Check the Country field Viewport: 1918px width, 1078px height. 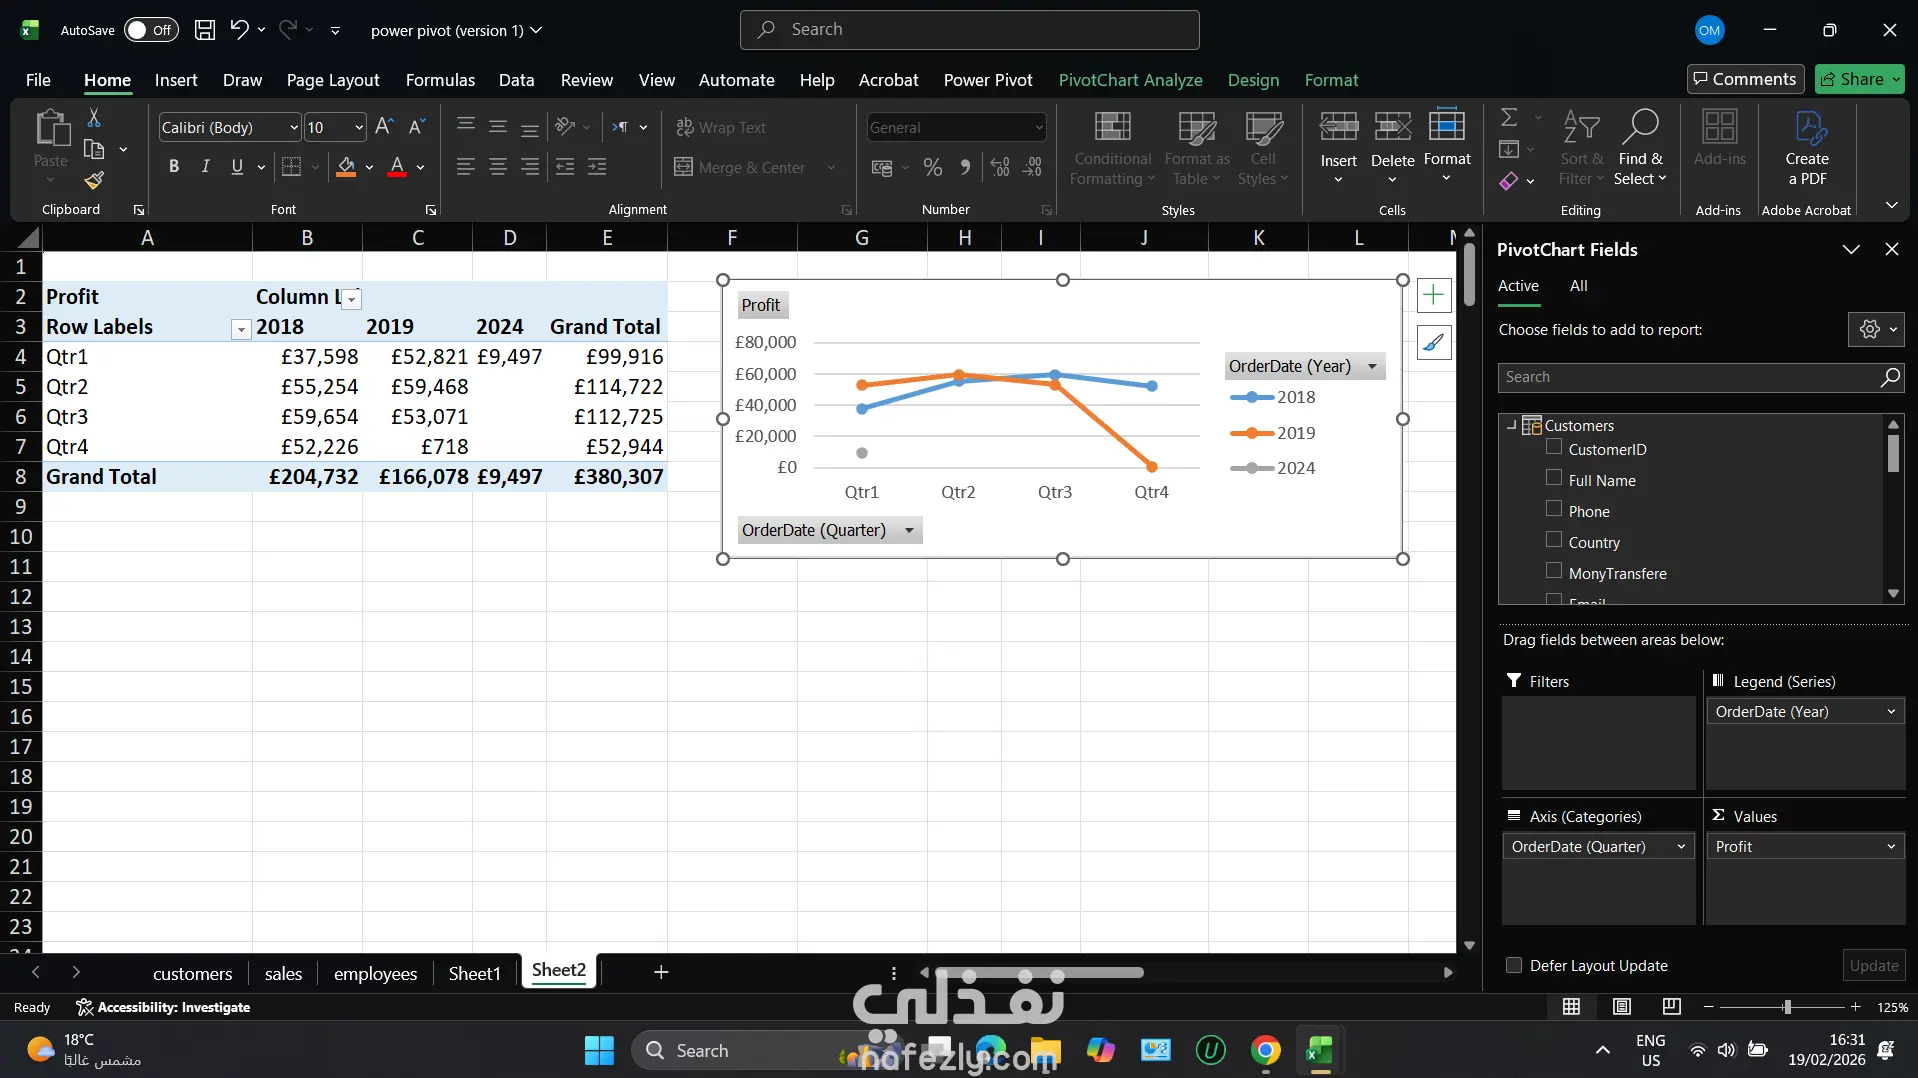tap(1554, 540)
